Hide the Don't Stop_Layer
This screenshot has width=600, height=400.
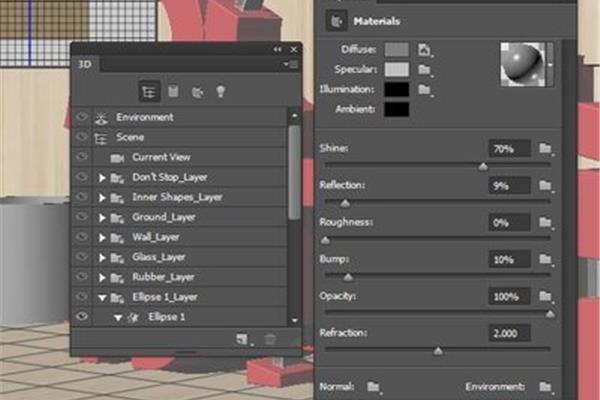click(x=81, y=177)
